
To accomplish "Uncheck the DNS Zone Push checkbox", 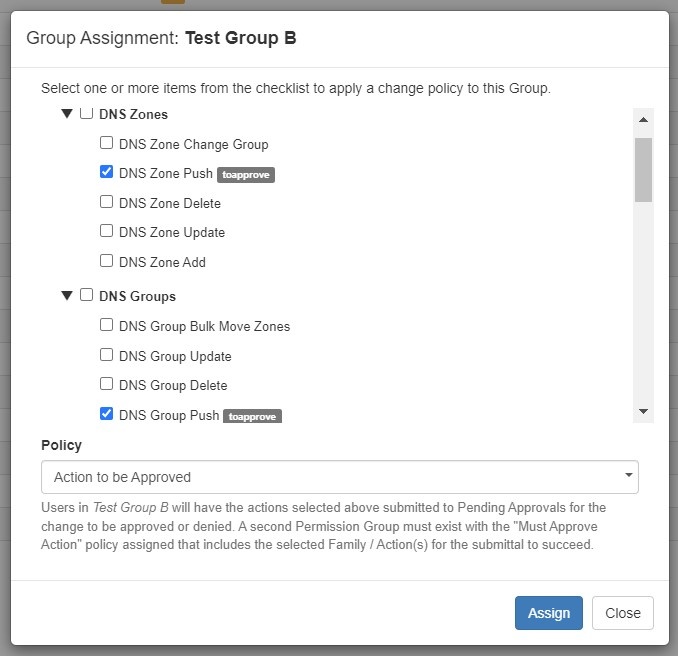I will point(107,172).
